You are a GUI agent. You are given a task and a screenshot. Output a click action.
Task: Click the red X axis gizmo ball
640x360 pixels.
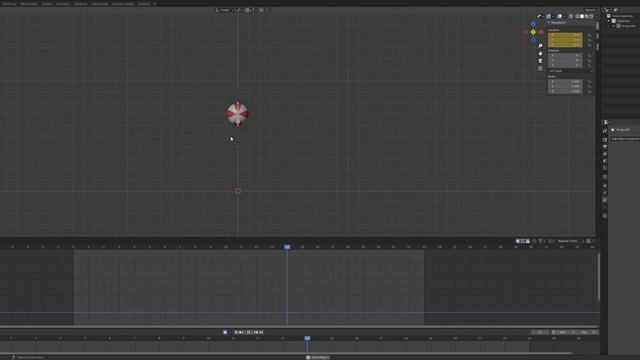pos(541,32)
